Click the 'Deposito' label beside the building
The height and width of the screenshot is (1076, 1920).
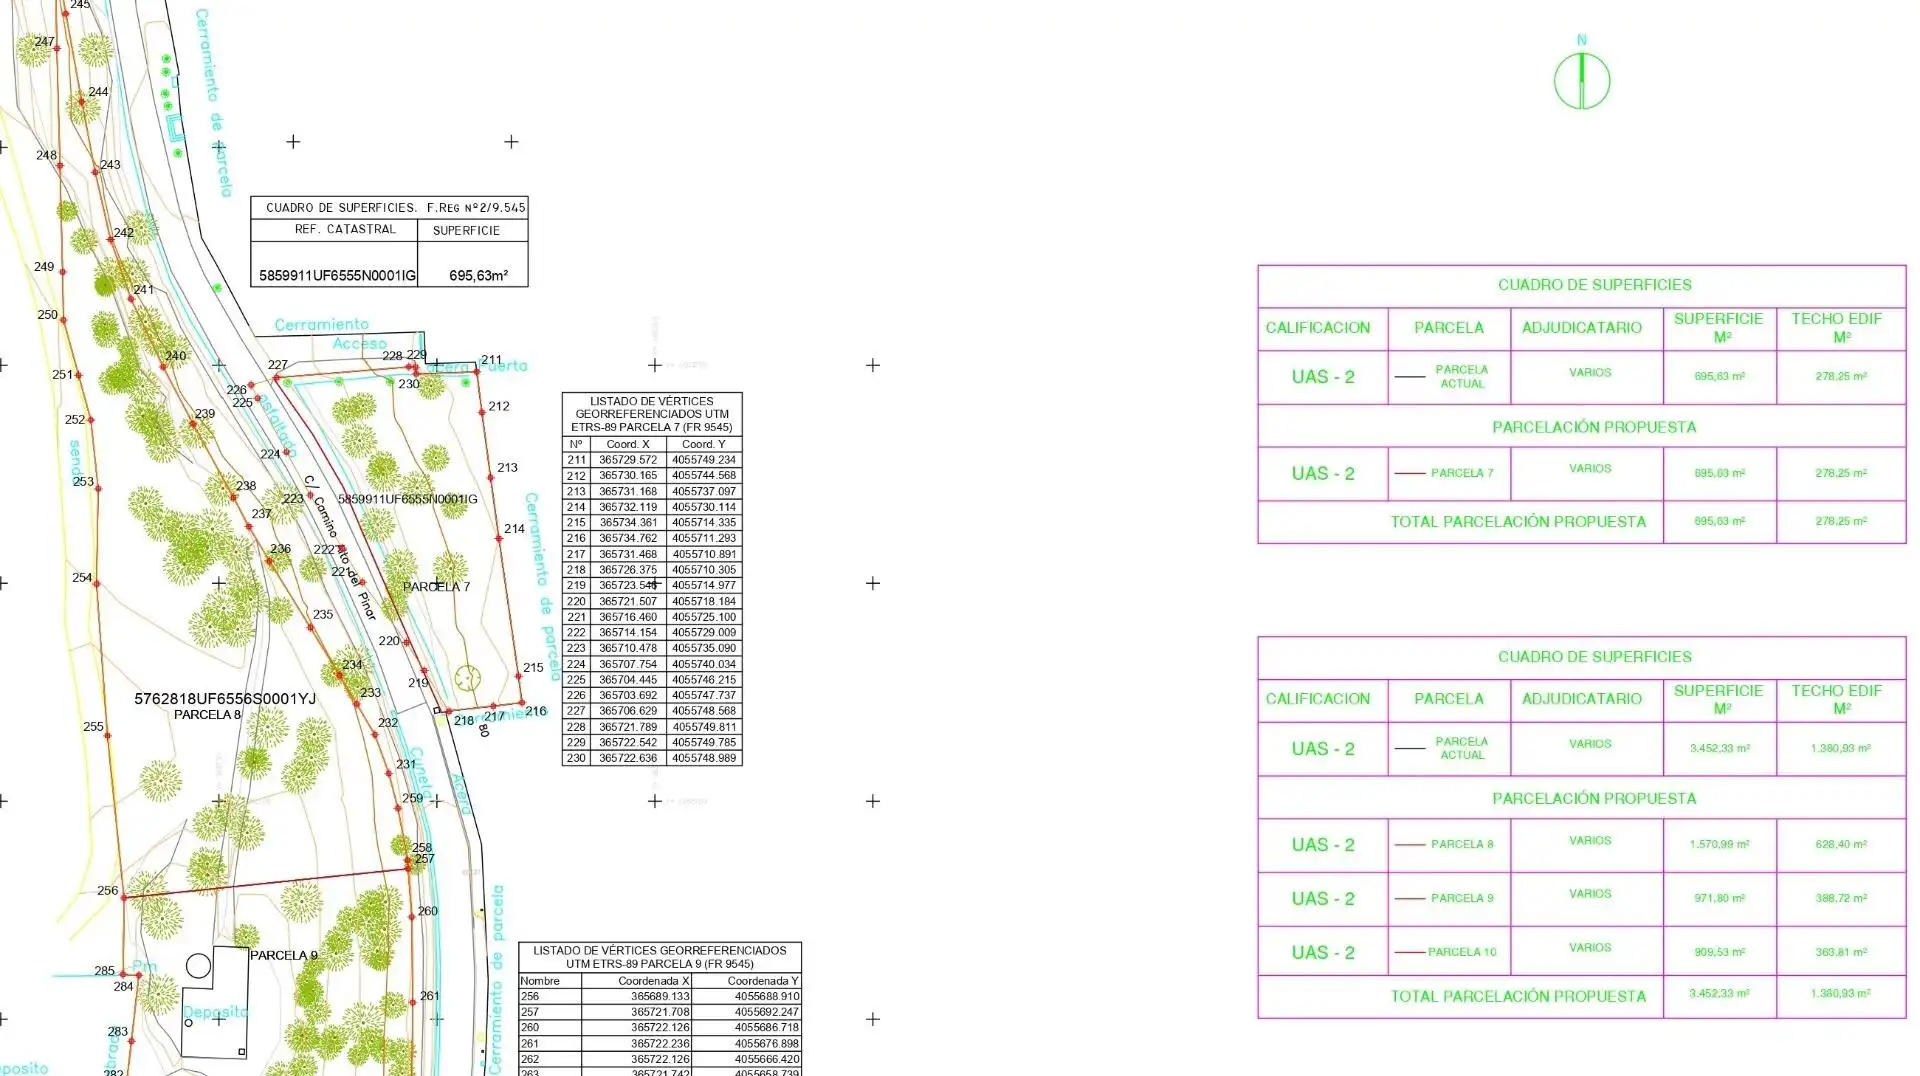click(x=215, y=1012)
